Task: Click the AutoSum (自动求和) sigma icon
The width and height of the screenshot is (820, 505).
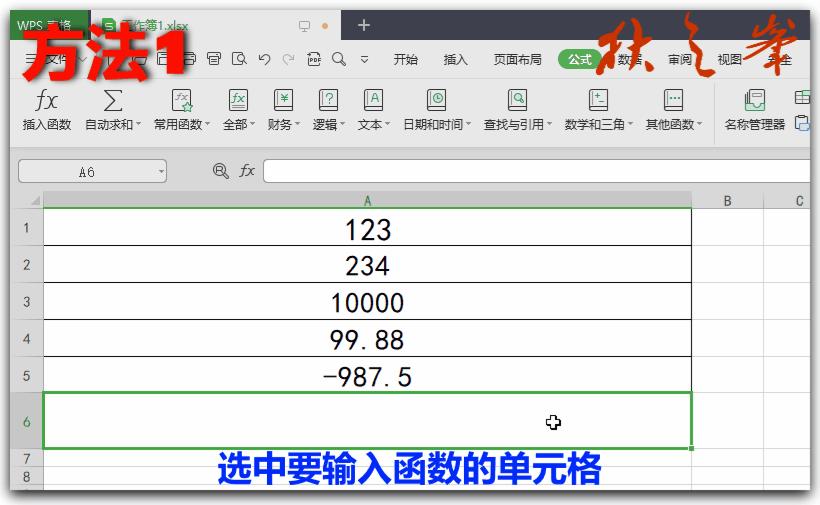Action: click(113, 100)
